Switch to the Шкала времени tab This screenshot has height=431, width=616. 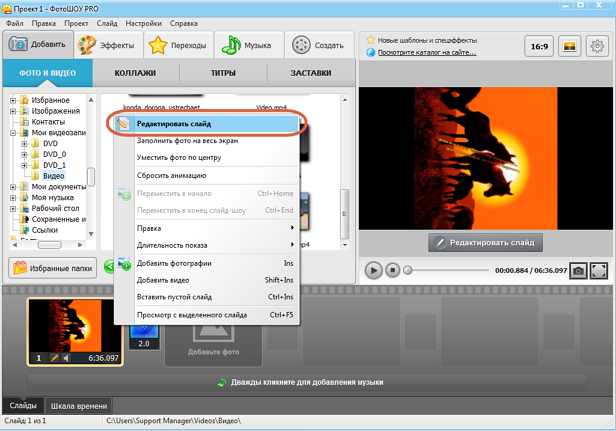tap(79, 406)
